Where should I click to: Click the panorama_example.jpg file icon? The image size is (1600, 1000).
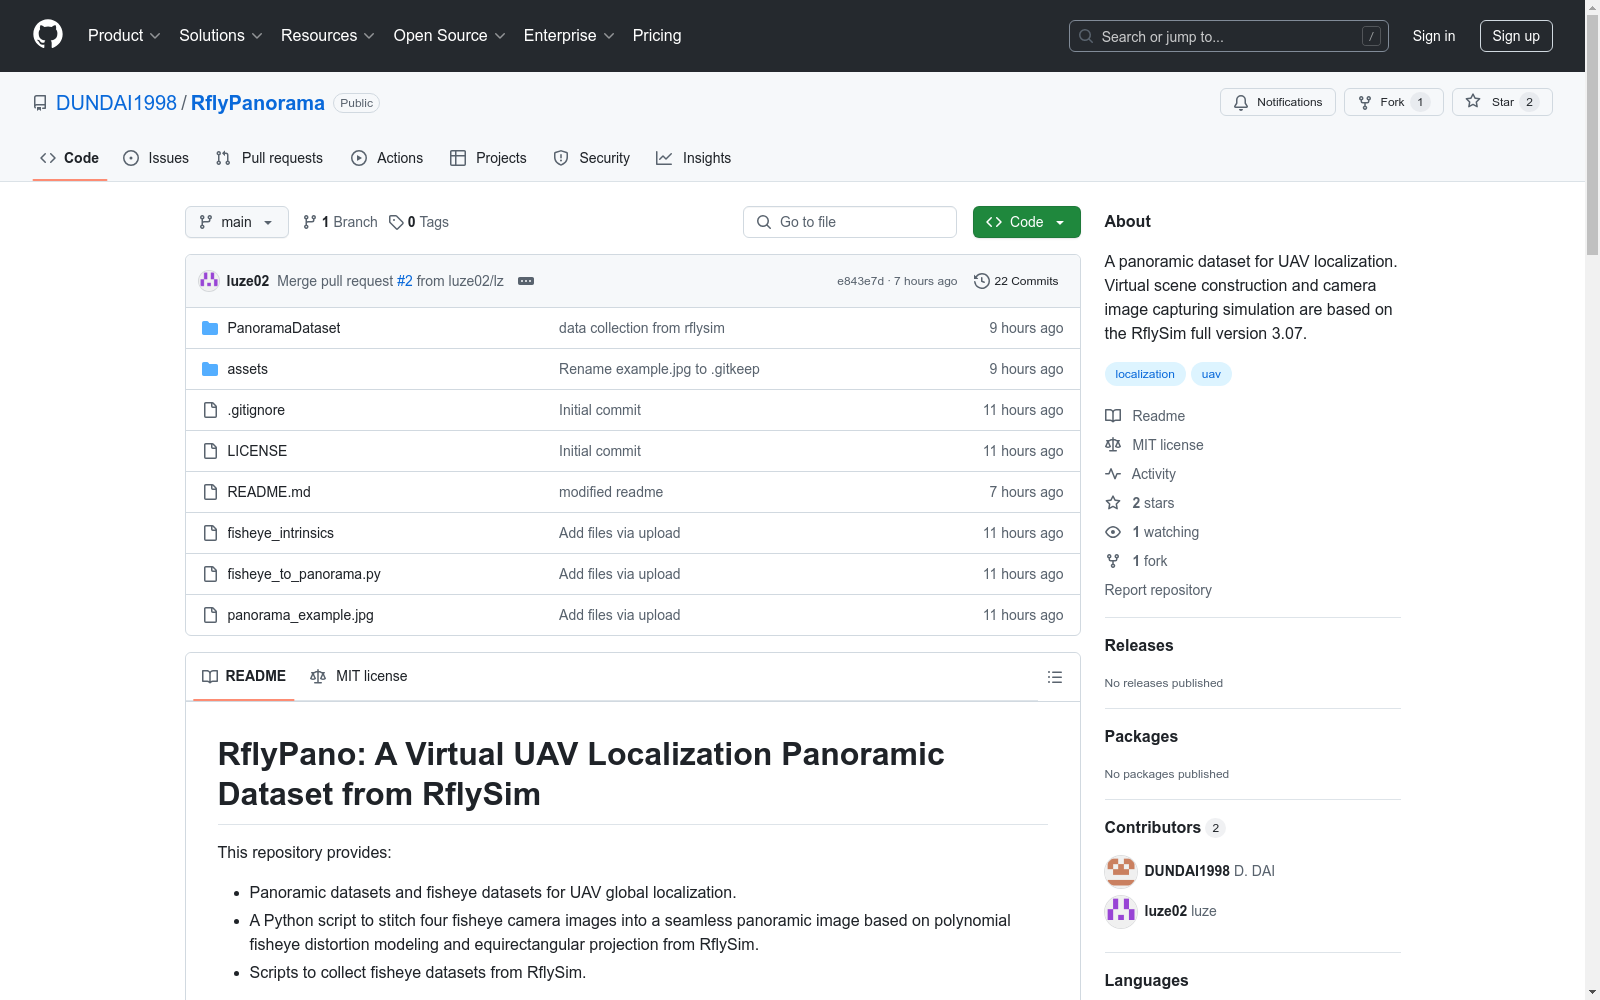[x=210, y=615]
